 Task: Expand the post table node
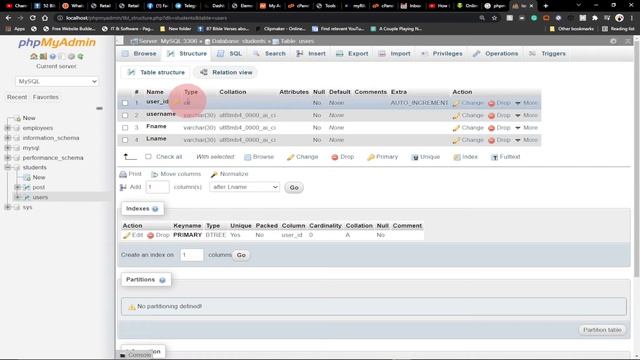tap(18, 187)
